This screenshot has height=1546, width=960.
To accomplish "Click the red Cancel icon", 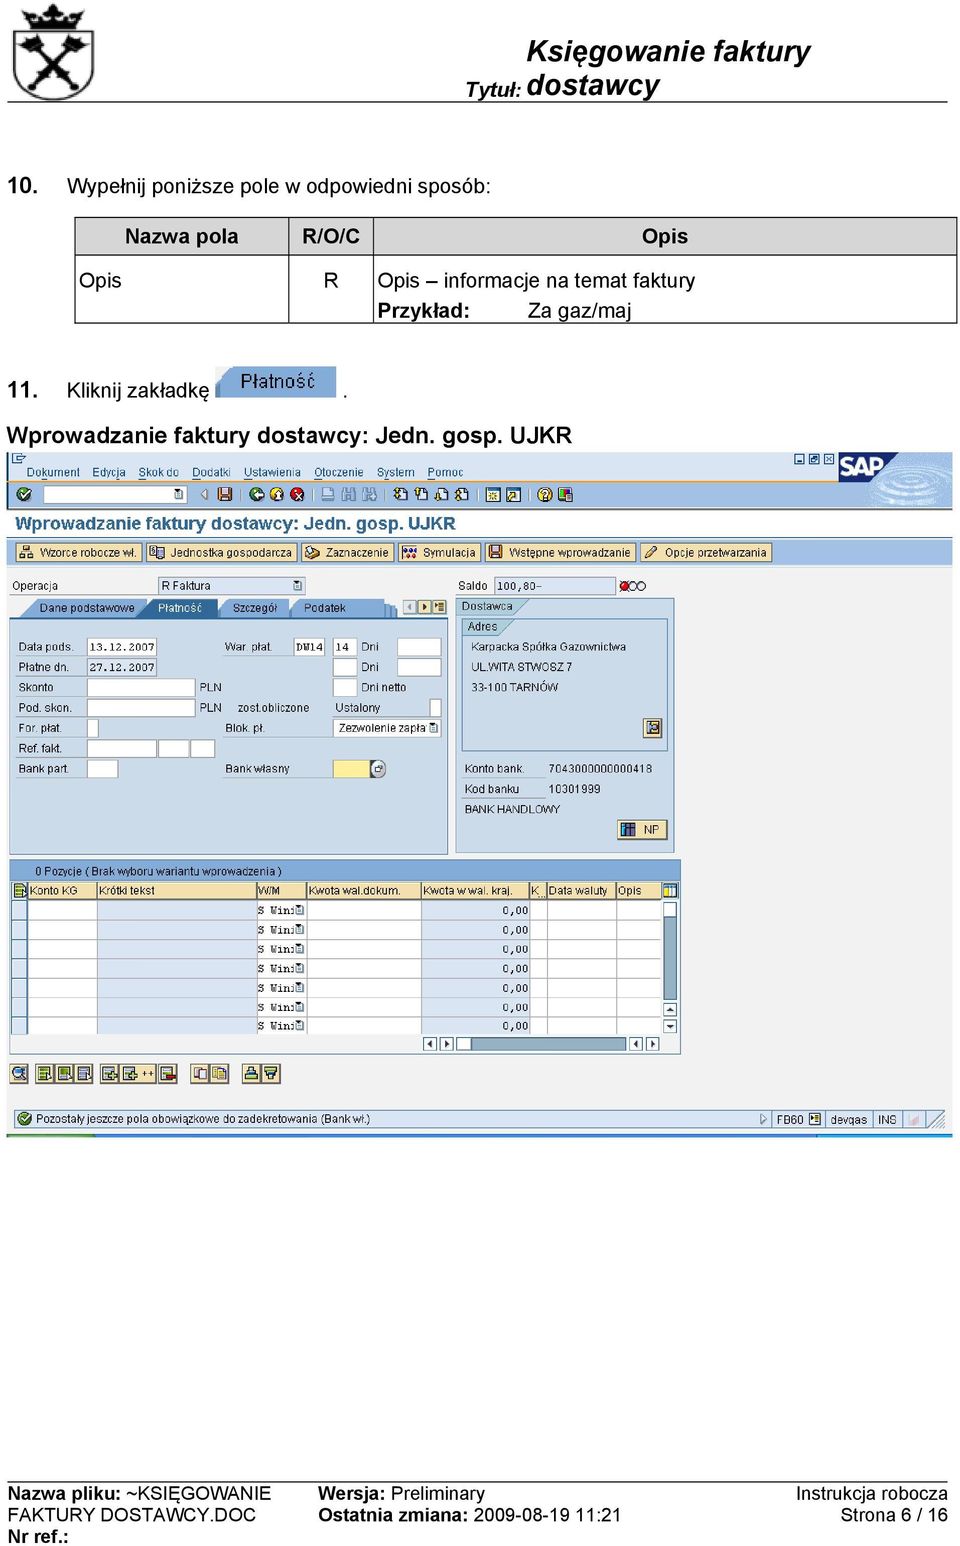I will [297, 494].
